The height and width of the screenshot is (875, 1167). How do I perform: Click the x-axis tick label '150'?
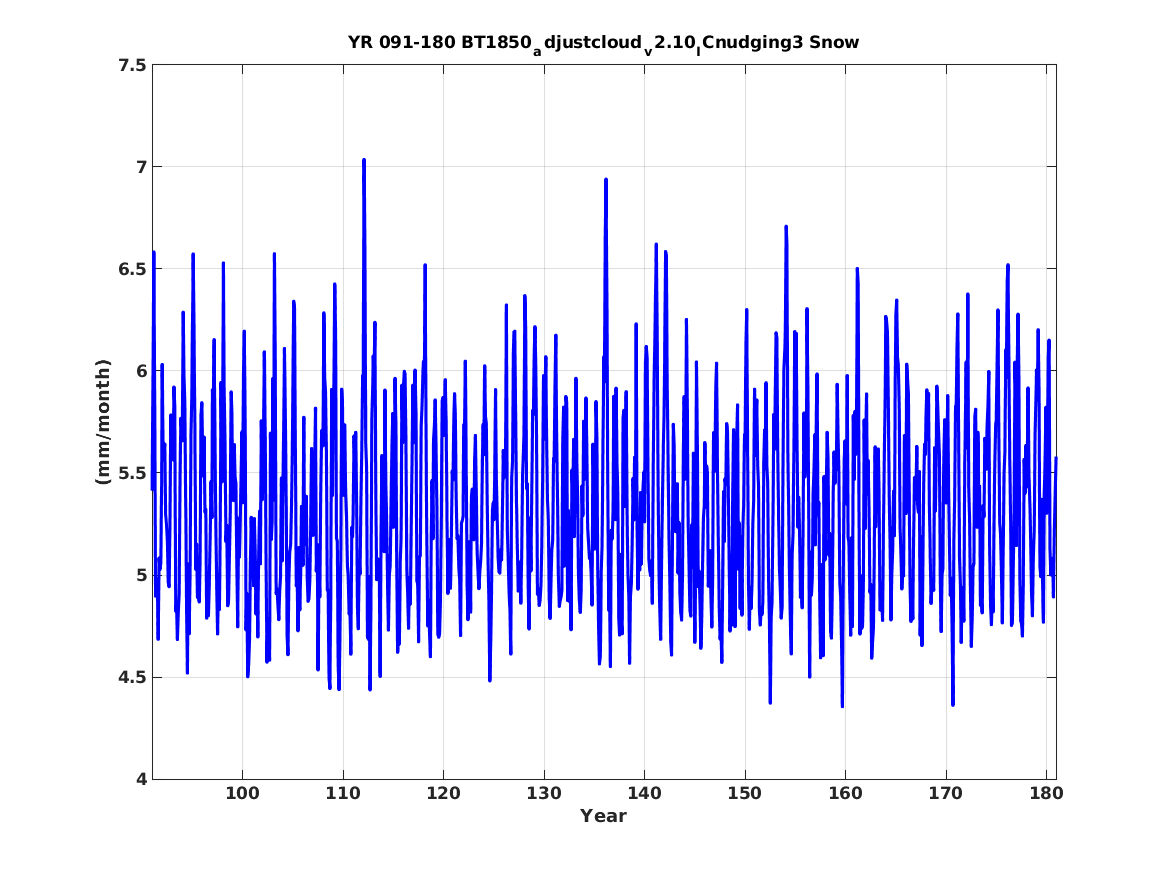click(x=745, y=793)
